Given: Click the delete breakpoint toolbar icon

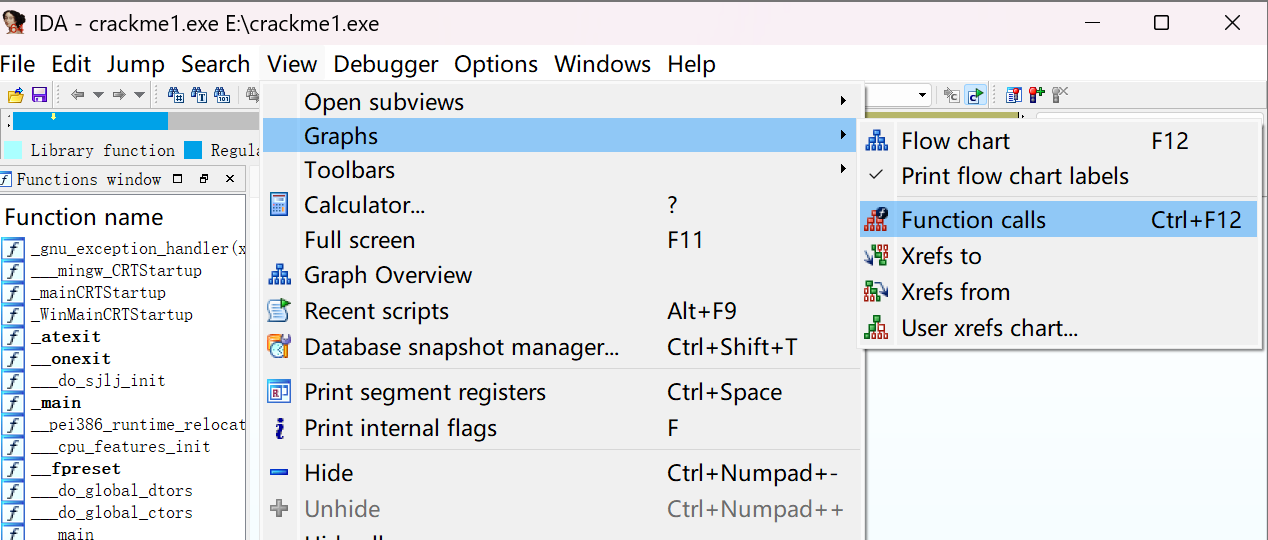Looking at the screenshot, I should [1060, 95].
